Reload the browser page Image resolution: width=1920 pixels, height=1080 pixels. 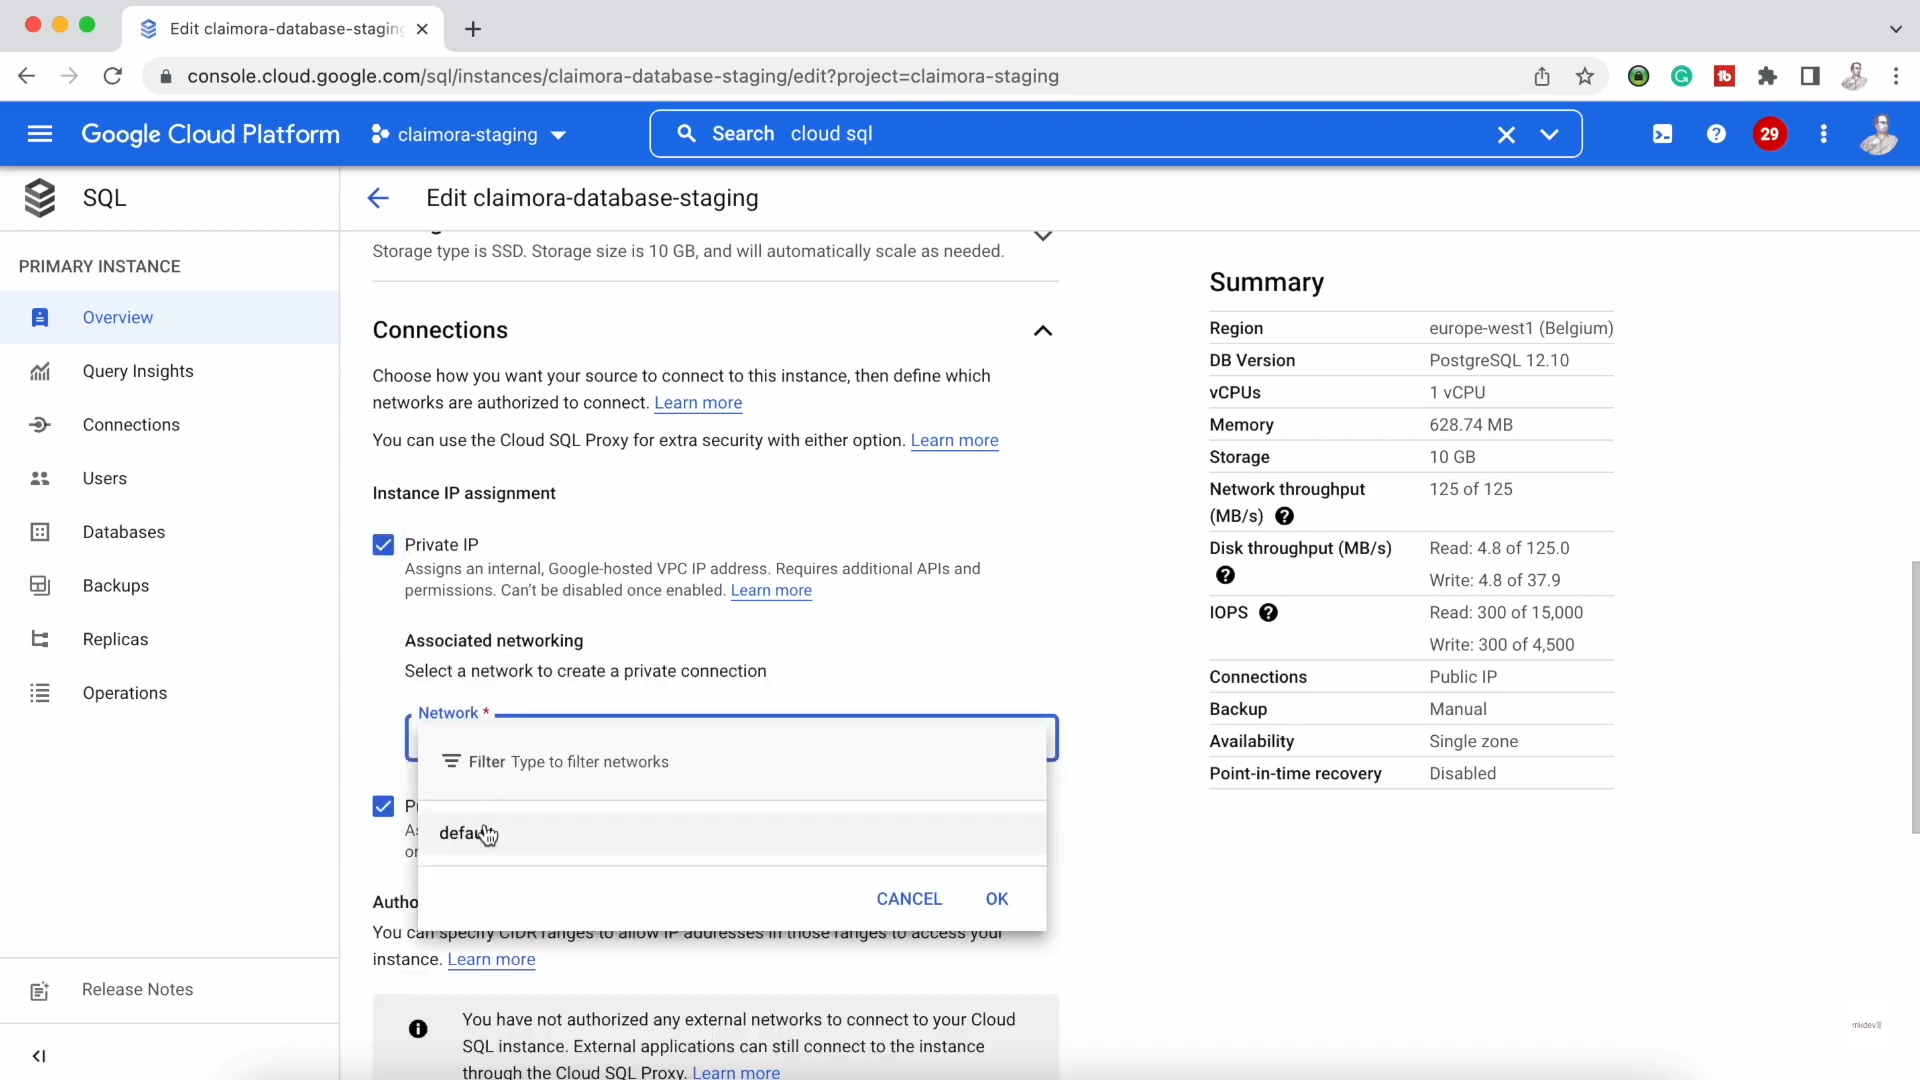(x=113, y=76)
